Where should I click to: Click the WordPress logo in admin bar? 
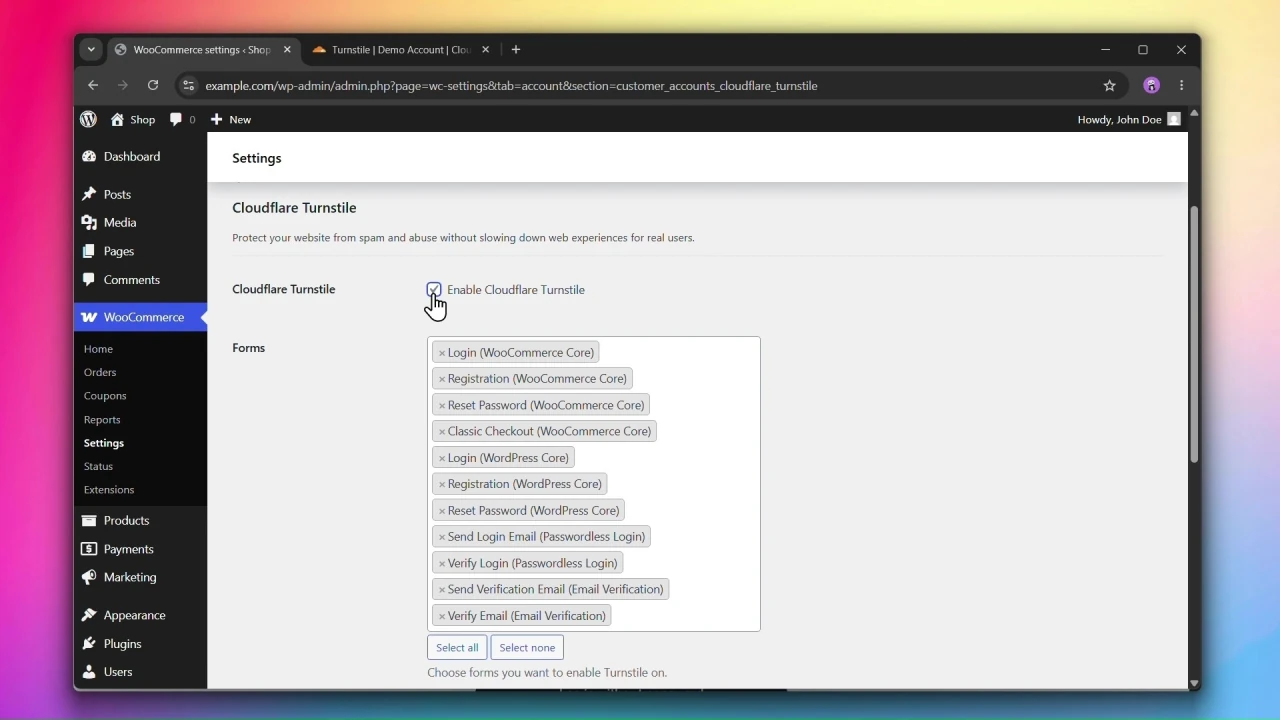[x=89, y=119]
